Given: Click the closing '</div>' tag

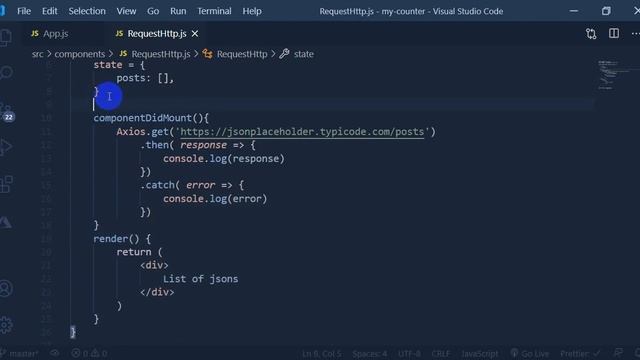Looking at the screenshot, I should 157,292.
